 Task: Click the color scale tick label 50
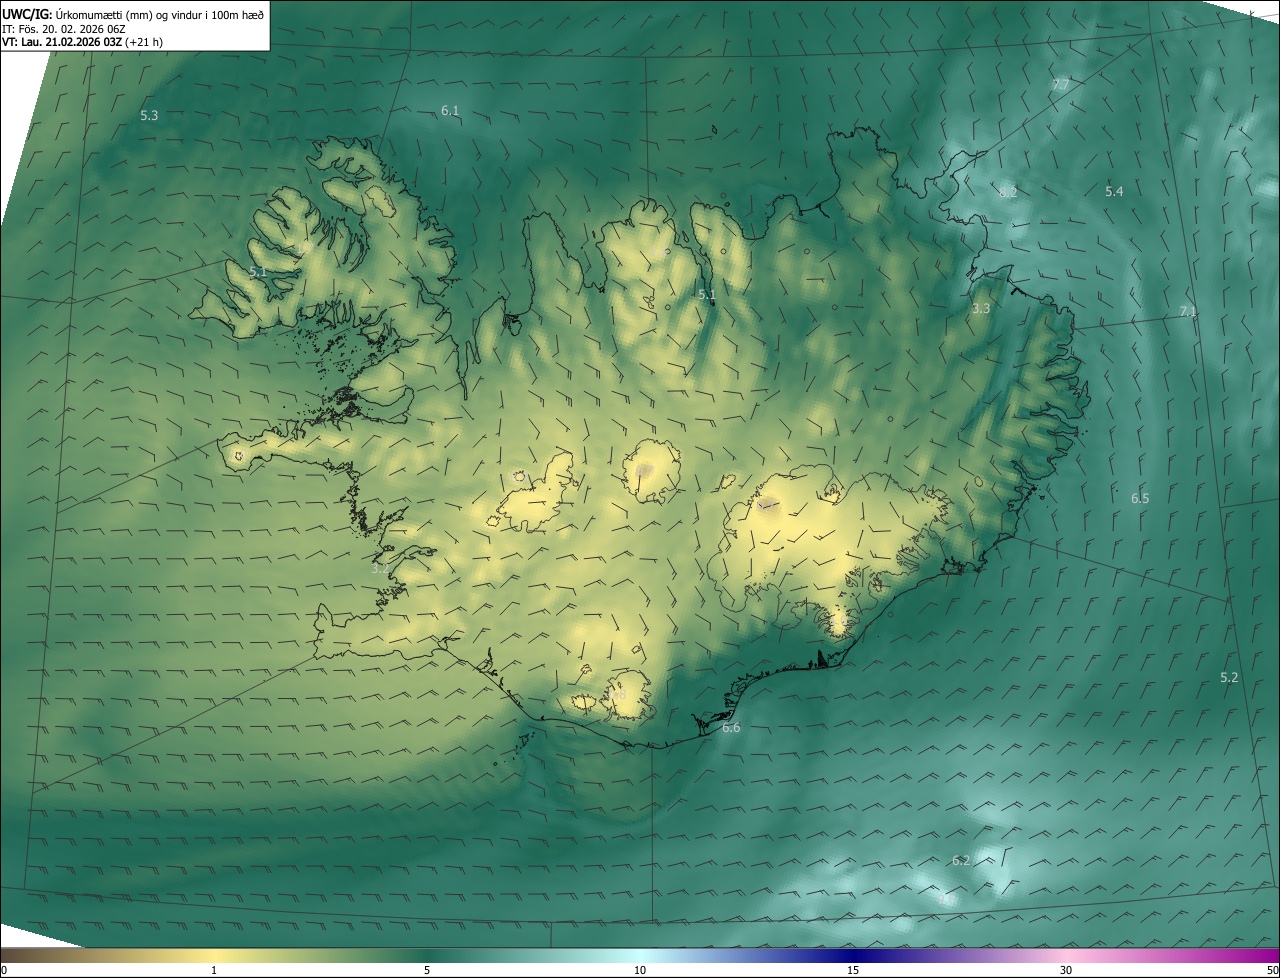tap(1272, 970)
